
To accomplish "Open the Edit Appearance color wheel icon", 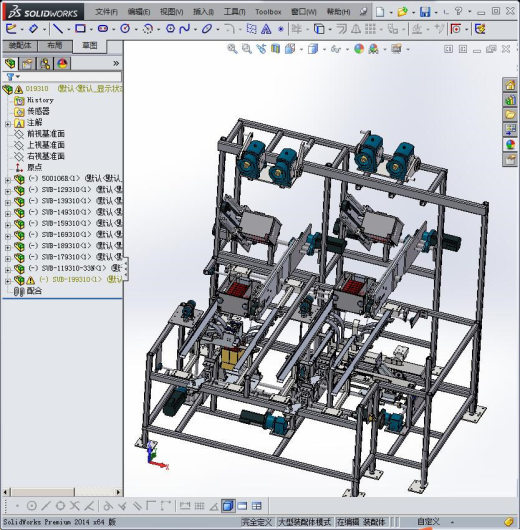I will (x=359, y=49).
